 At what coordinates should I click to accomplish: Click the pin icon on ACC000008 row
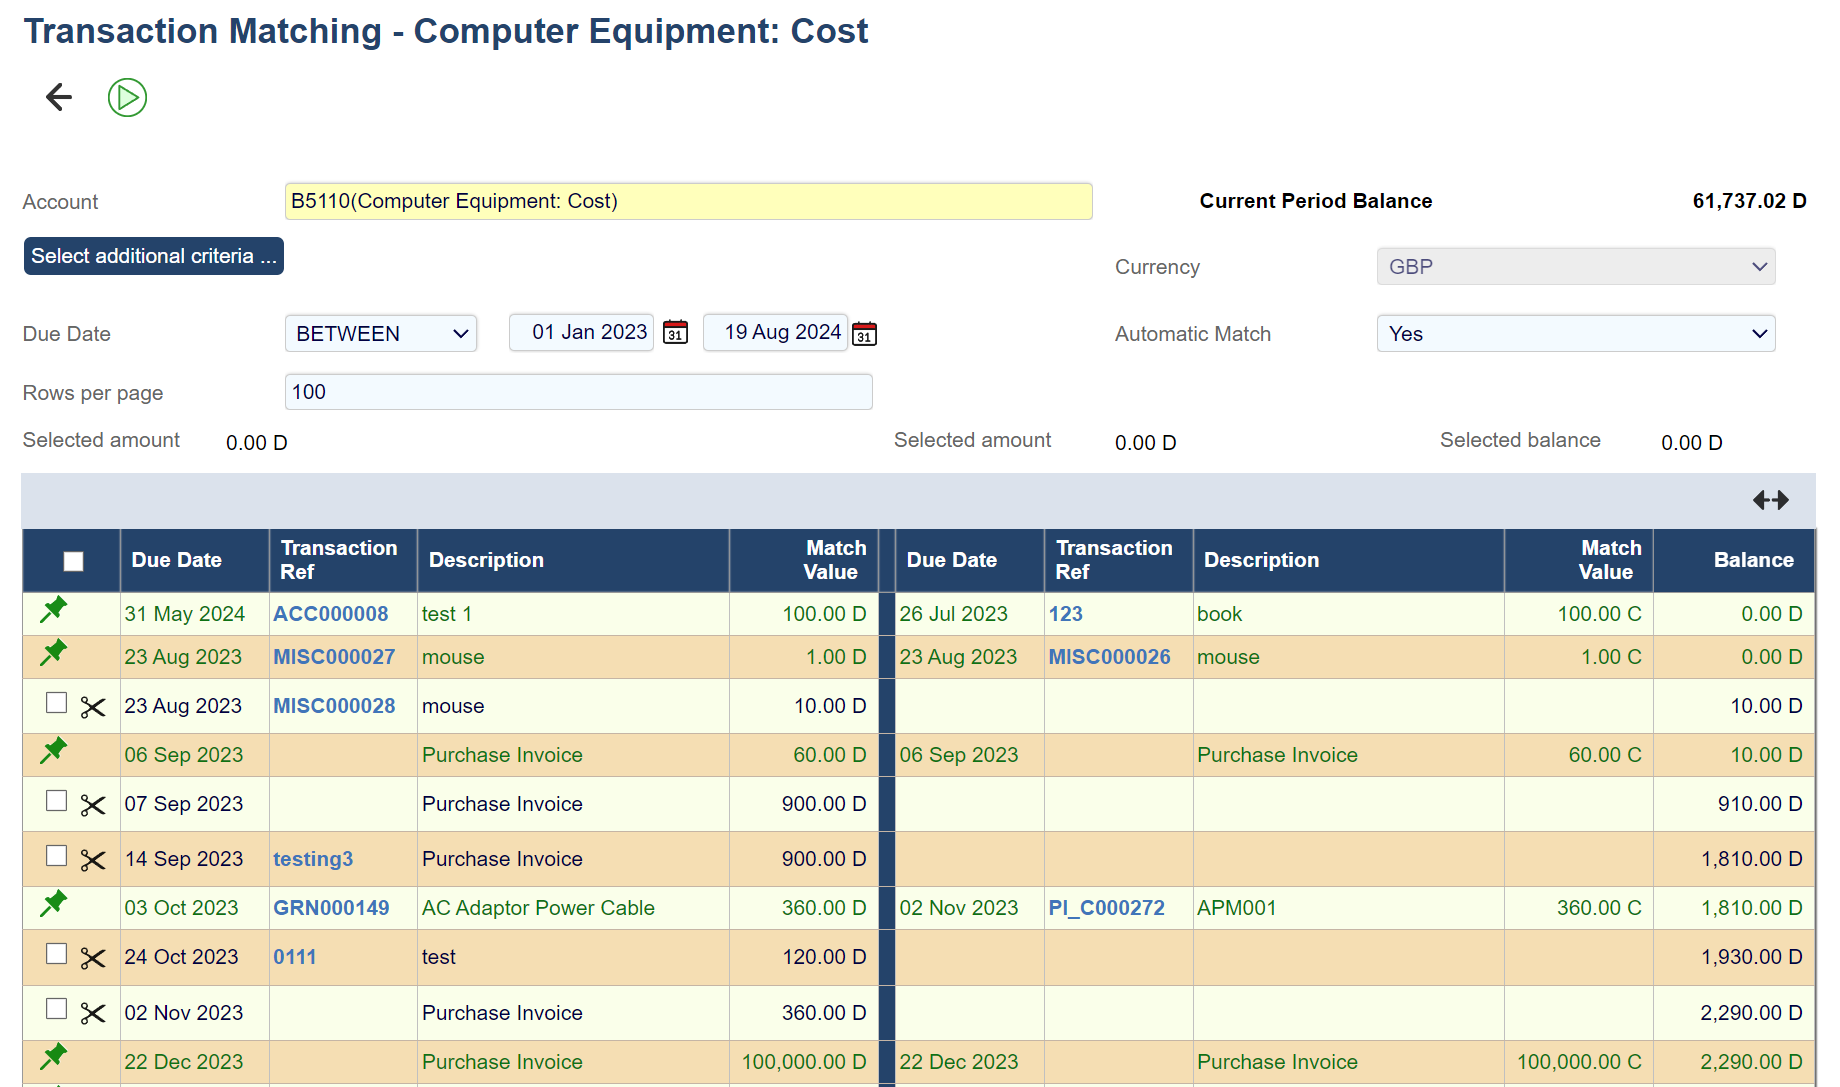tap(54, 609)
